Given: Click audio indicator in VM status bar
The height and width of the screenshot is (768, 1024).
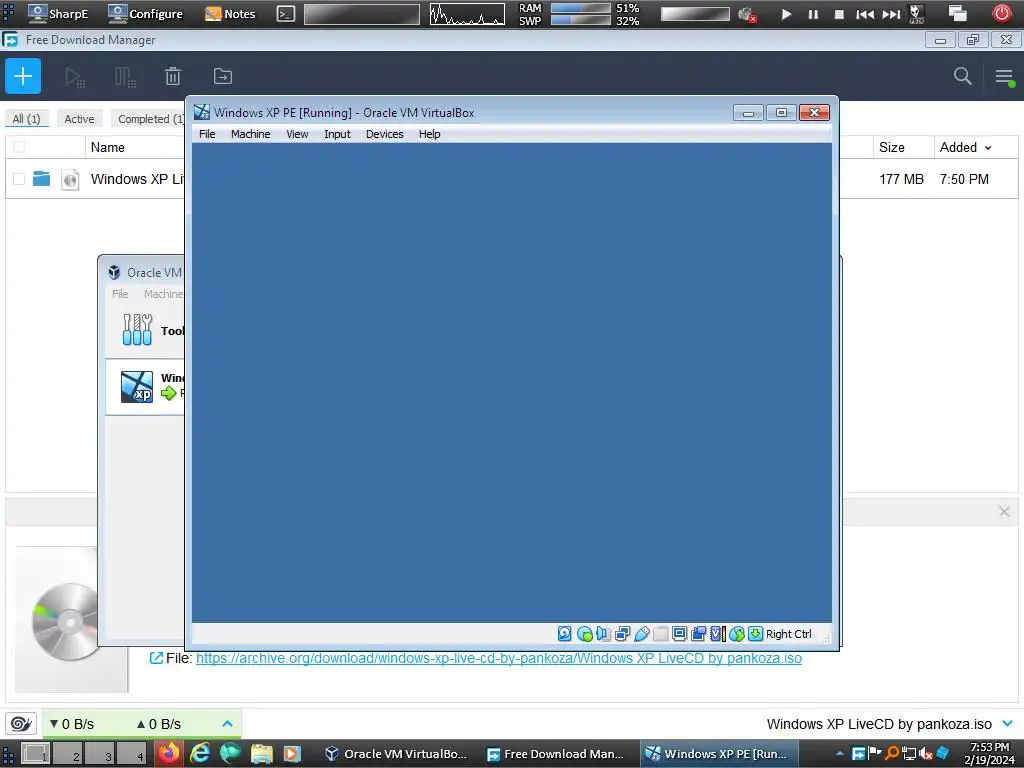Looking at the screenshot, I should coord(603,633).
